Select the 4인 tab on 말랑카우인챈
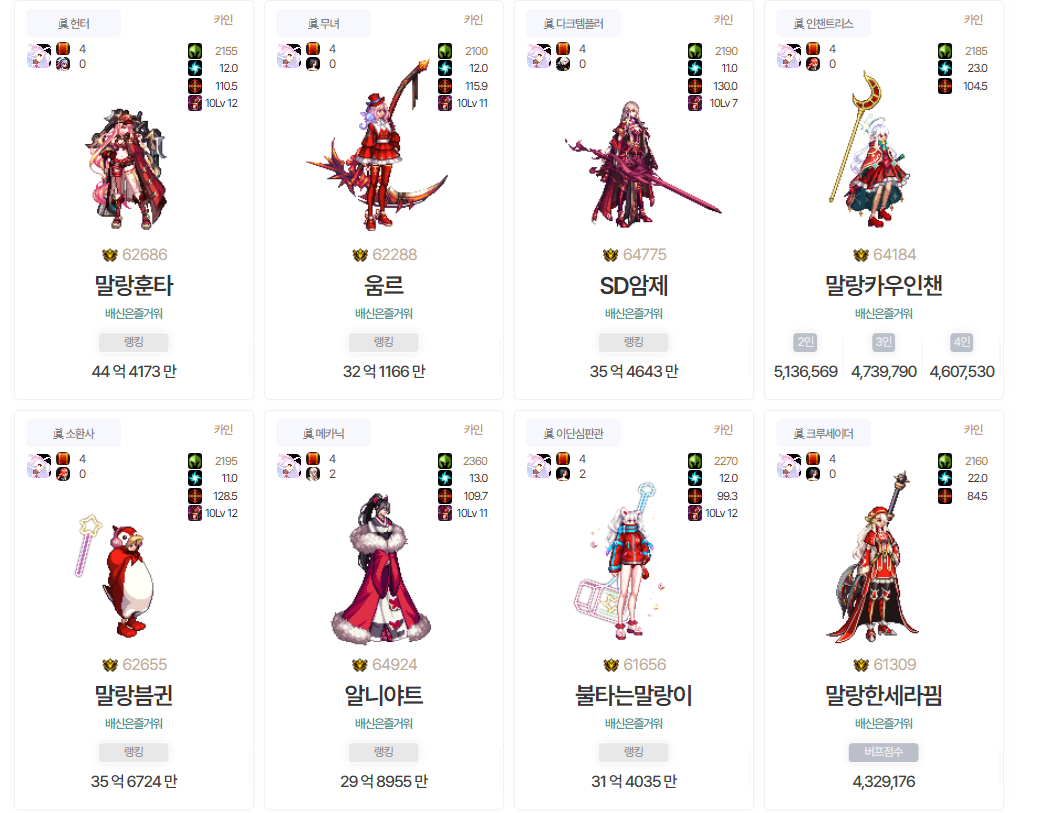The image size is (1044, 813). [962, 342]
